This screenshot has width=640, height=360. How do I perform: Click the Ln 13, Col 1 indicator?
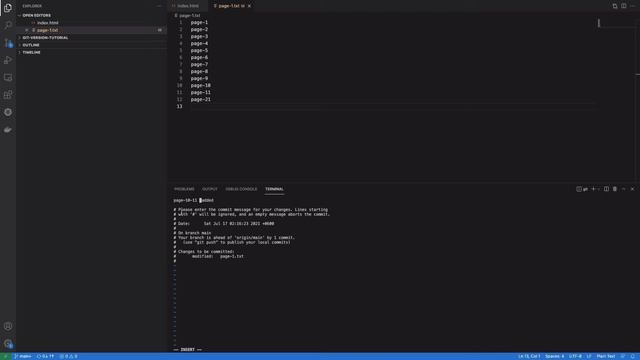529,356
